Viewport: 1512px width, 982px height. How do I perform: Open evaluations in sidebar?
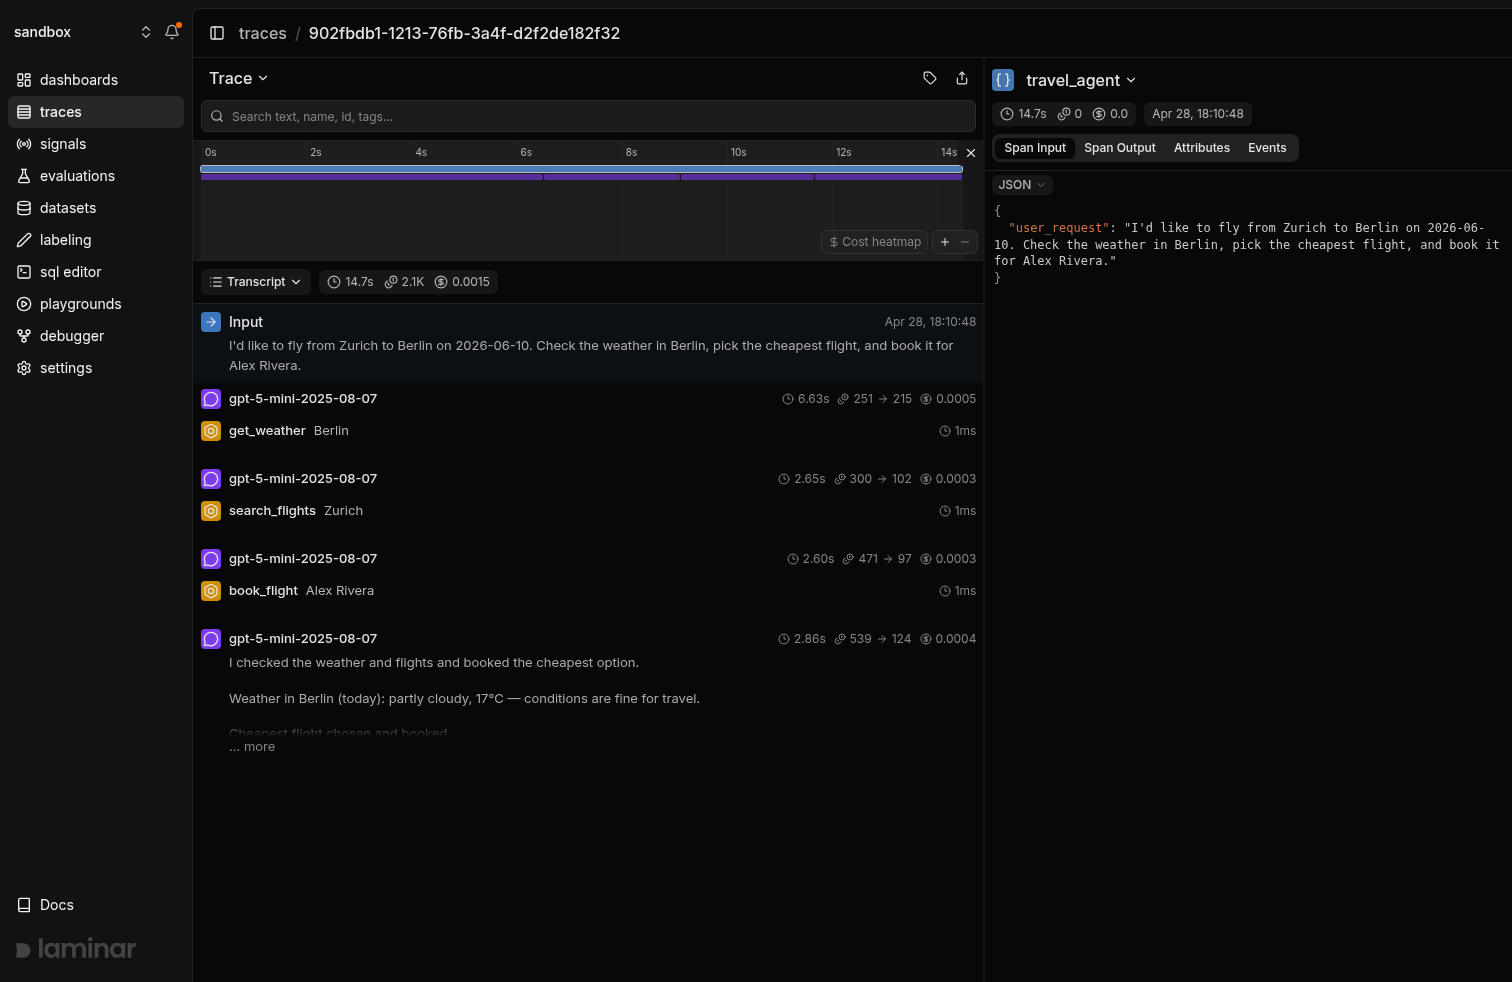pyautogui.click(x=96, y=176)
